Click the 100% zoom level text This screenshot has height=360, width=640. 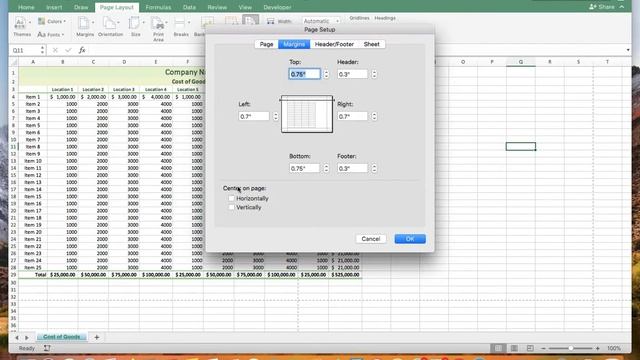click(613, 349)
